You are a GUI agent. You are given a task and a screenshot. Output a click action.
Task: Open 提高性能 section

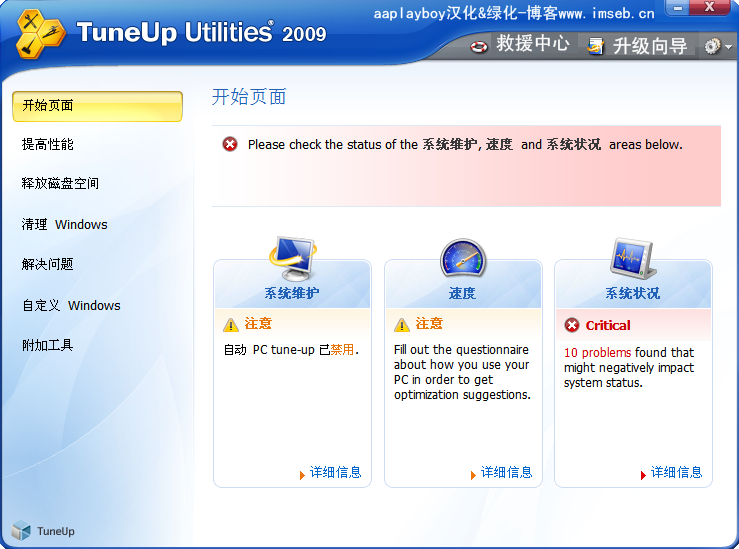tap(48, 144)
